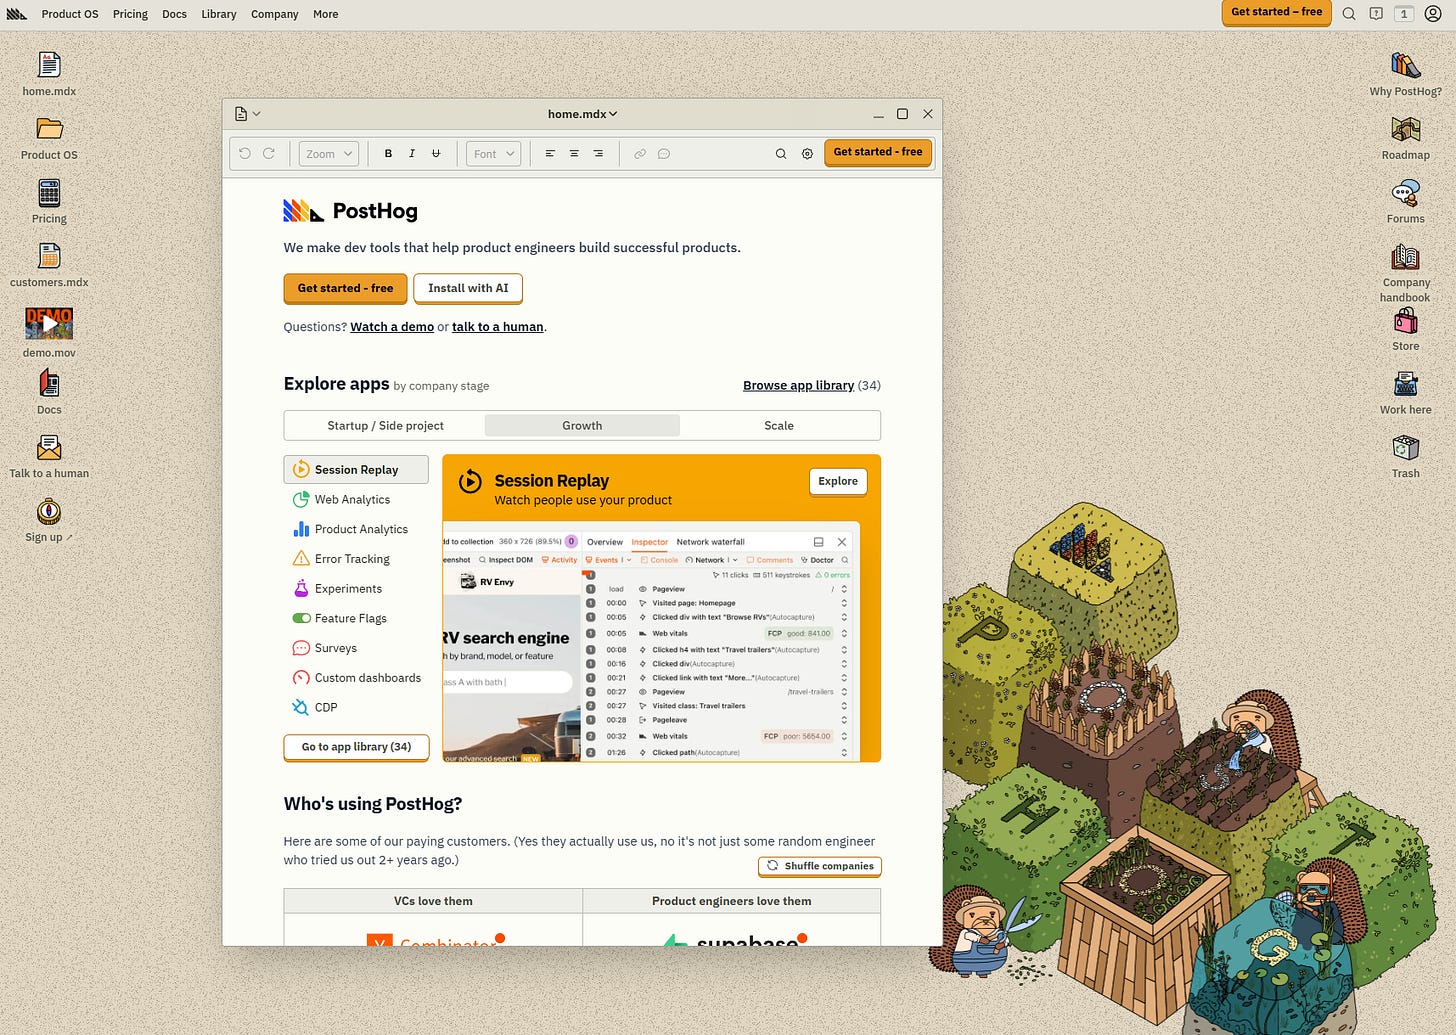1456x1035 pixels.
Task: Open the help icon in top bar
Action: 1376,14
